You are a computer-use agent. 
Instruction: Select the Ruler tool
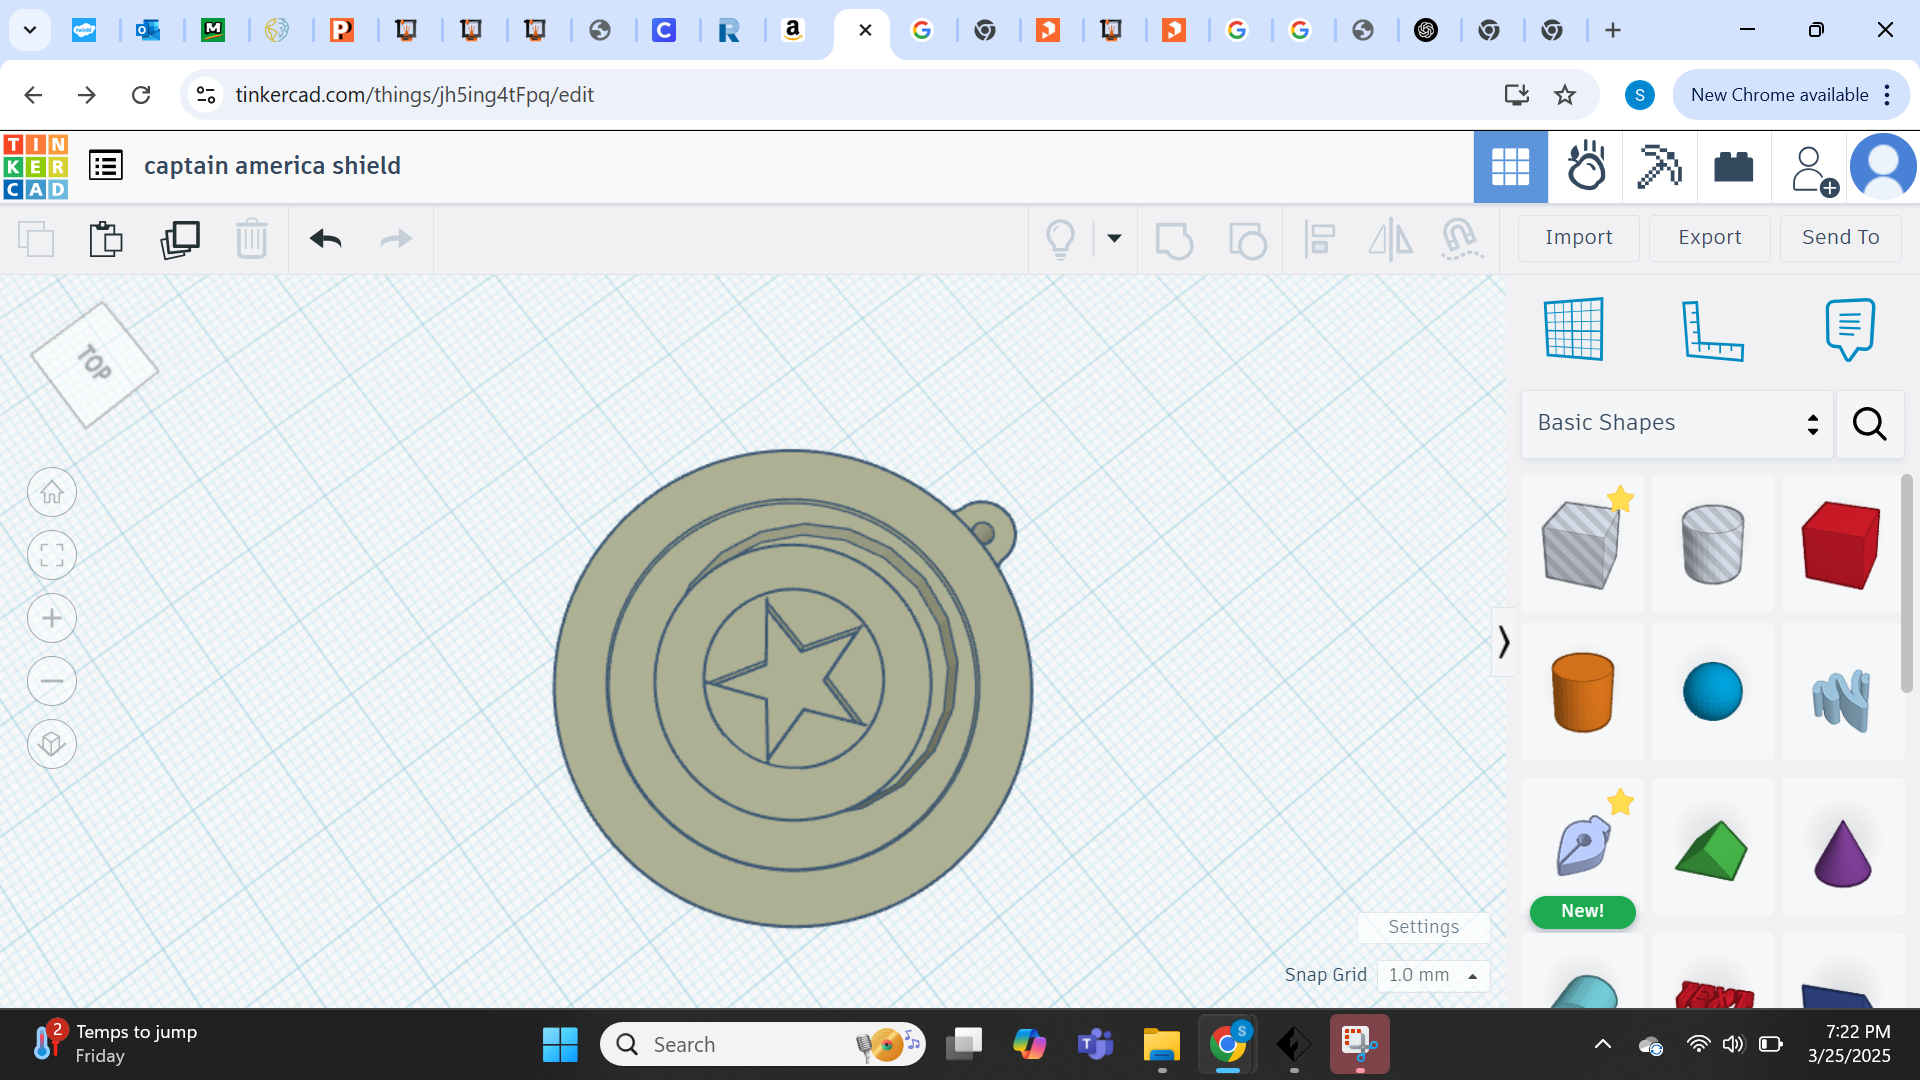(1712, 330)
